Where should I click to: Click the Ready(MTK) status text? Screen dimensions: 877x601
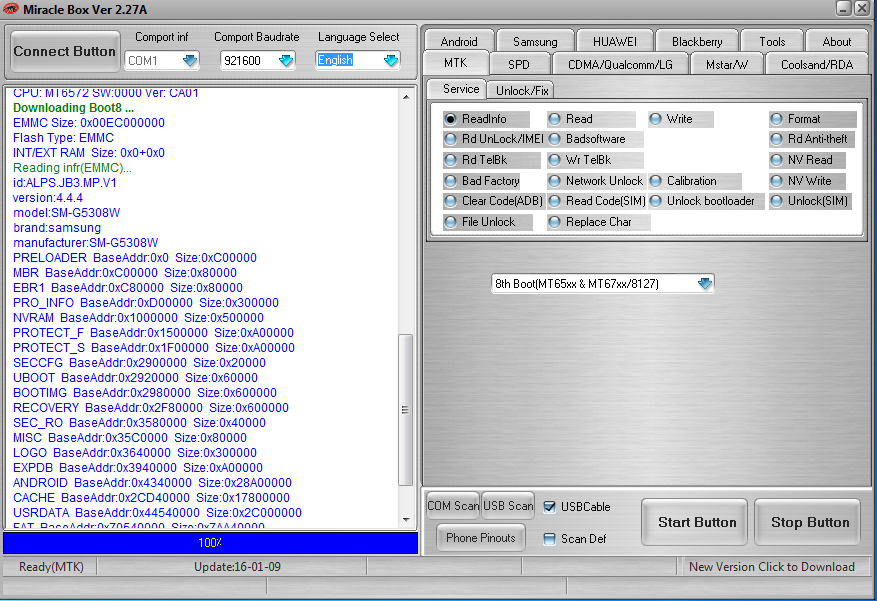[x=51, y=567]
